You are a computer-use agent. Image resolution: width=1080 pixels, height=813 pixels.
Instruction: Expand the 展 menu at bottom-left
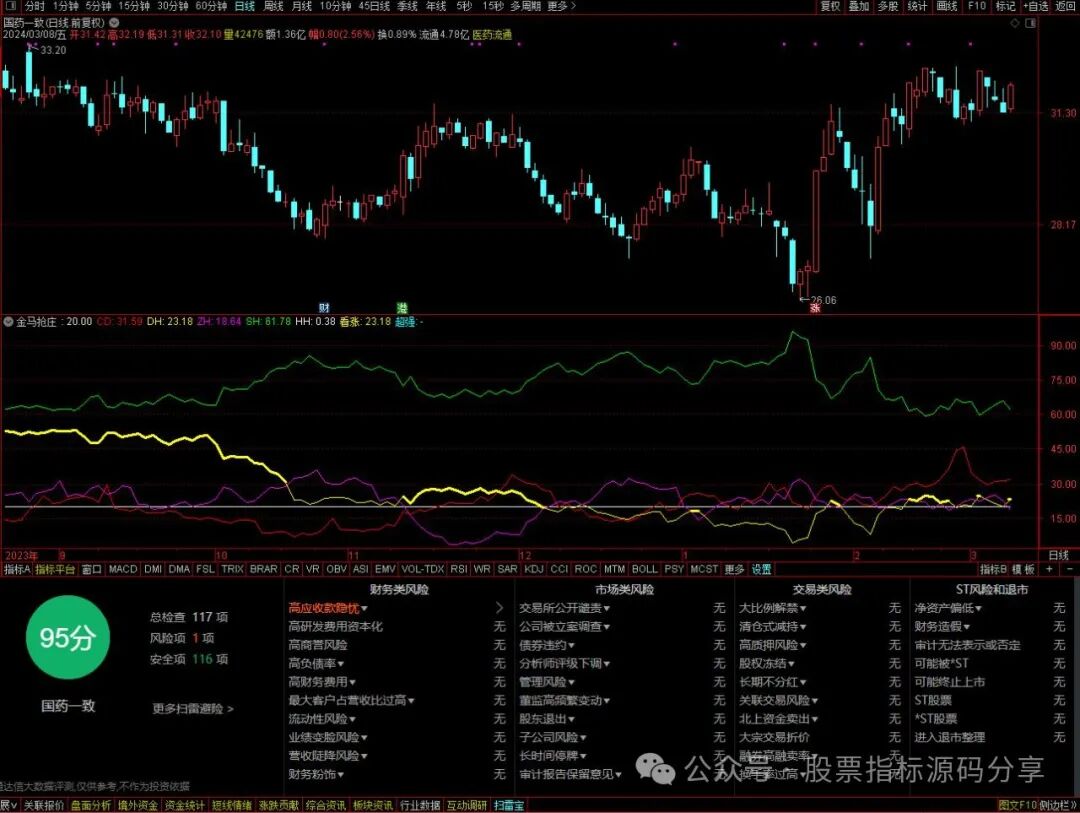point(8,805)
